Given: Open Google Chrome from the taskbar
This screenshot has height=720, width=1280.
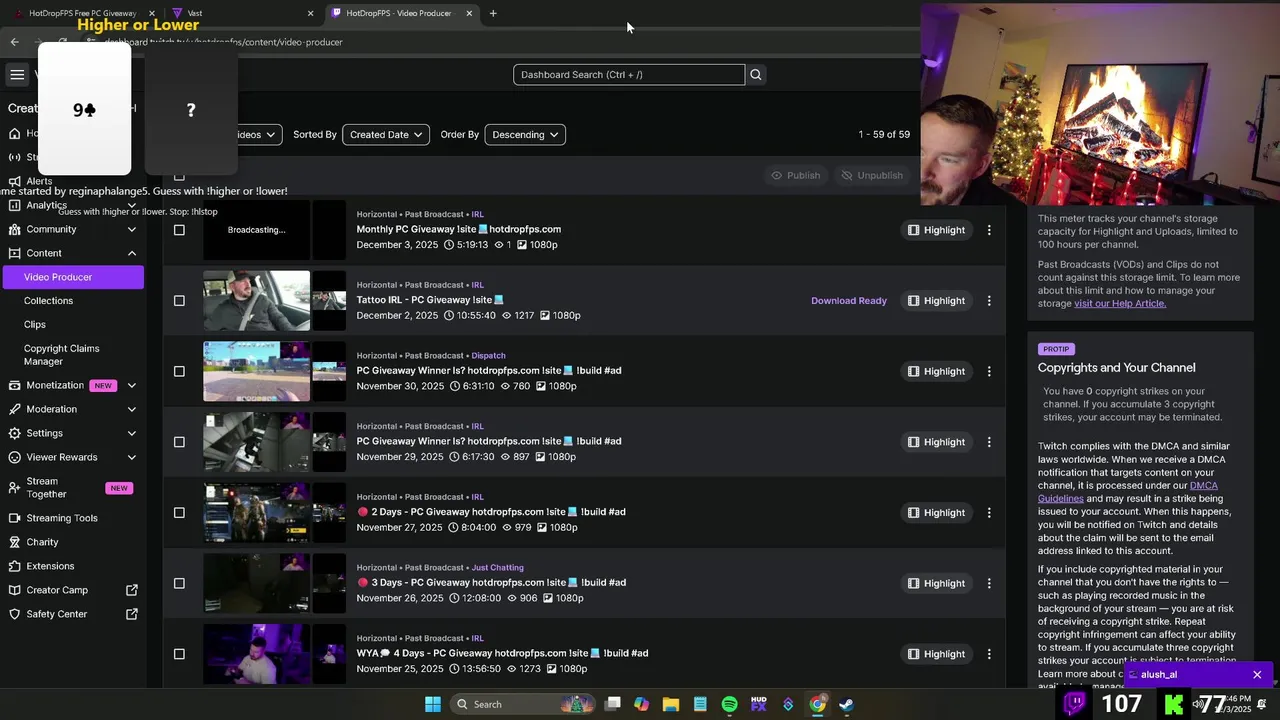Looking at the screenshot, I should 817,704.
